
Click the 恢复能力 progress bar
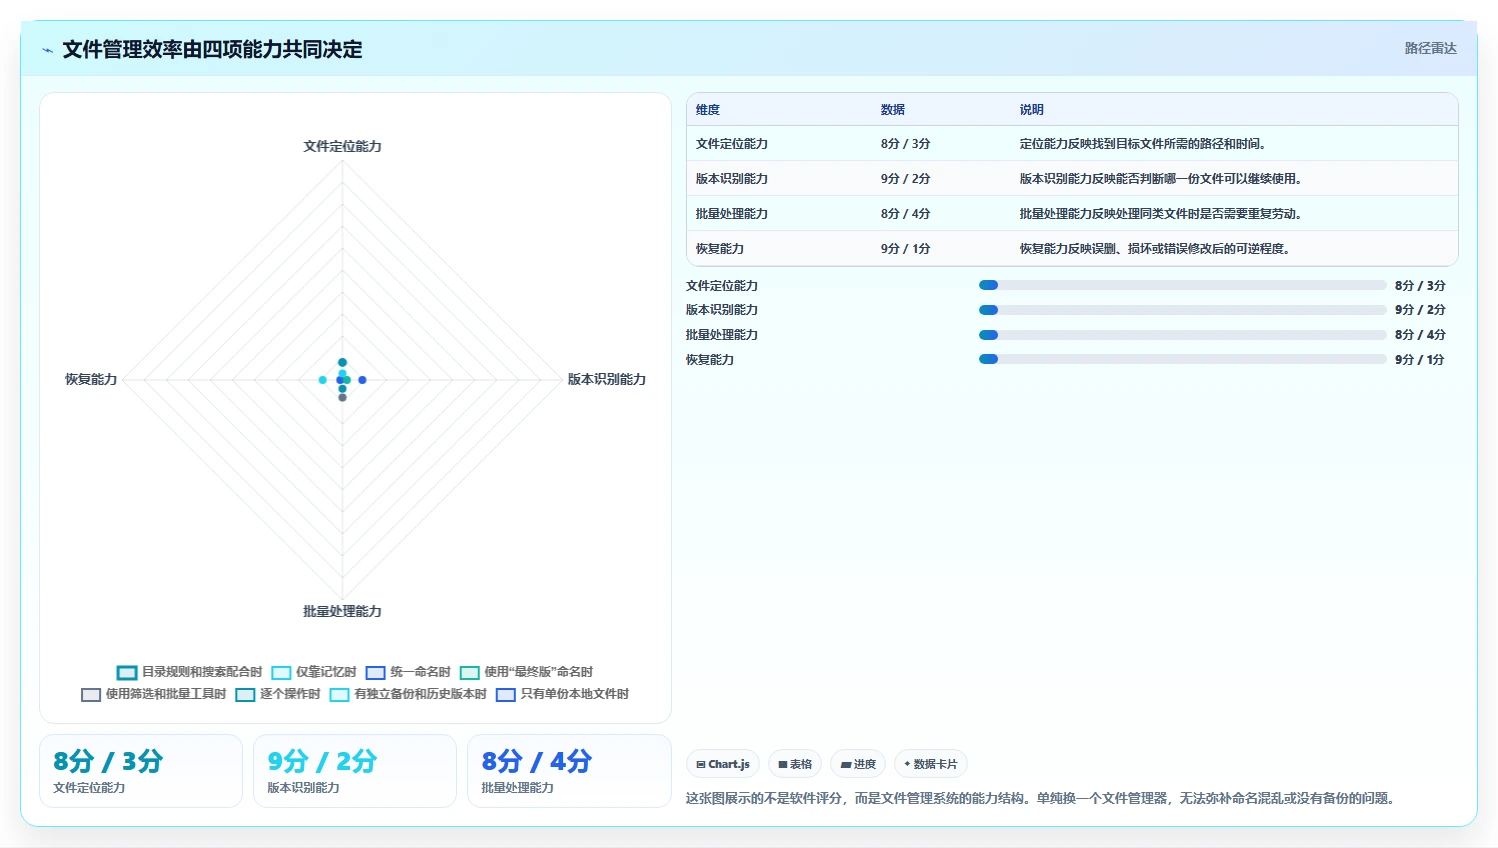click(x=1183, y=359)
